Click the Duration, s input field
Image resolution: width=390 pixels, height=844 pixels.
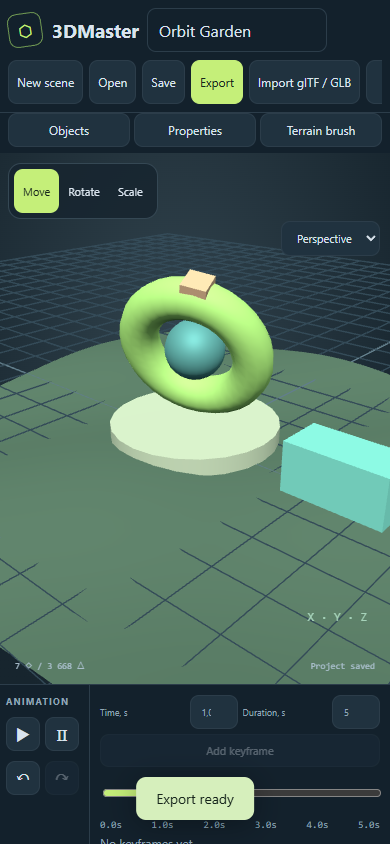pos(356,712)
